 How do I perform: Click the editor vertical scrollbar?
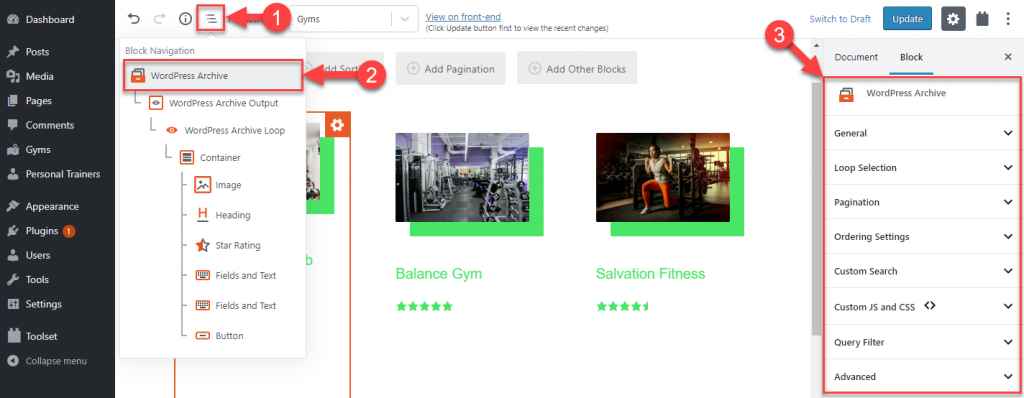pos(816,209)
